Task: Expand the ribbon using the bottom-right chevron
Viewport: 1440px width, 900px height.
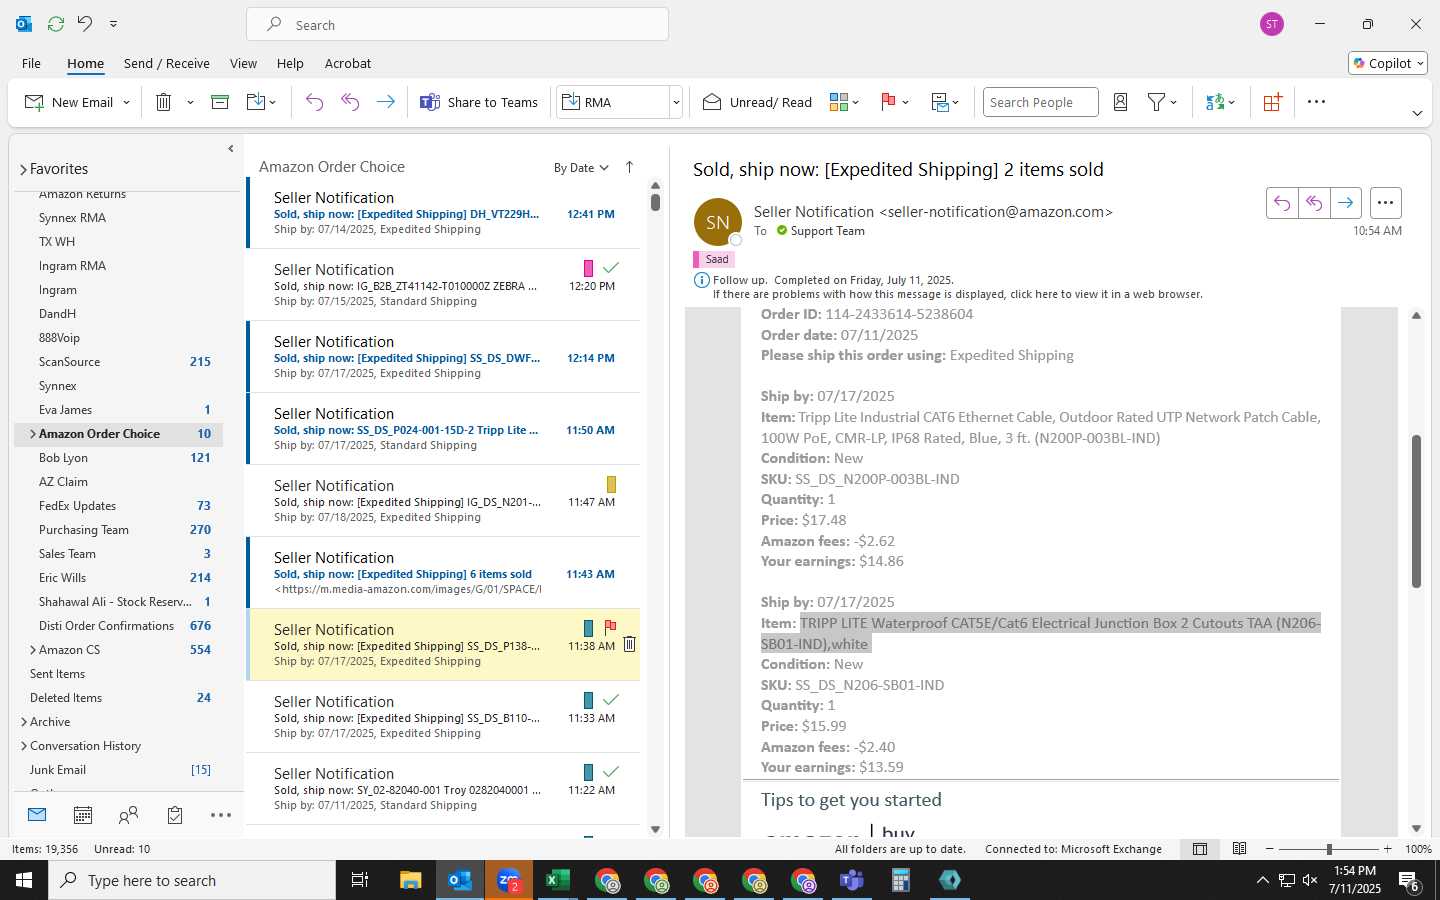Action: (1417, 113)
